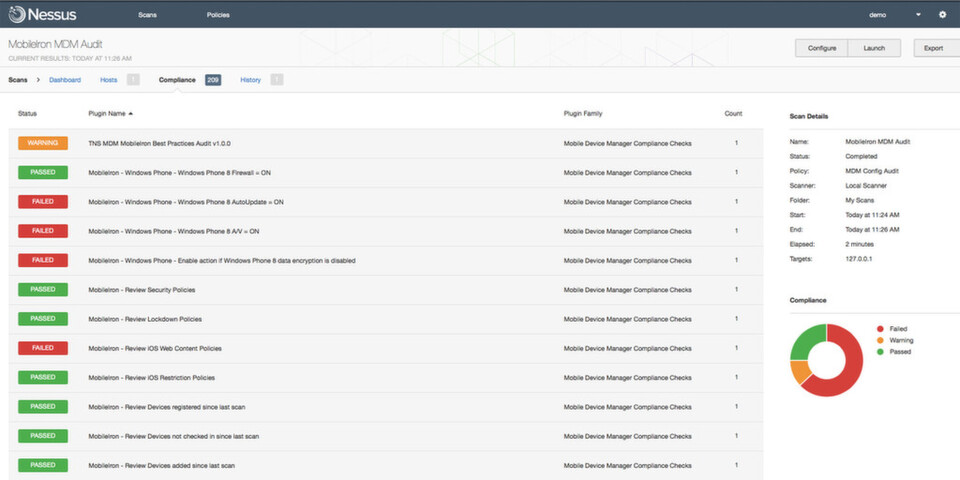
Task: Click the Export button
Action: [x=937, y=48]
